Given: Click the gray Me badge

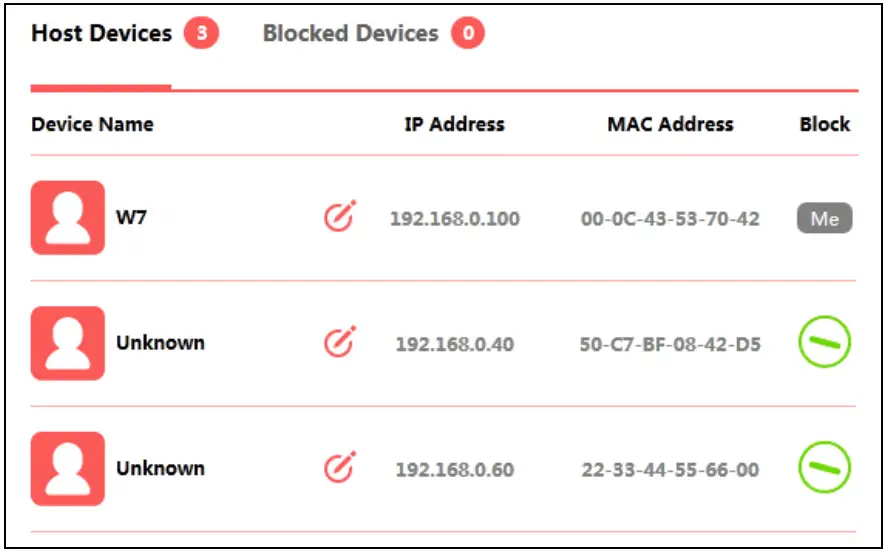Looking at the screenshot, I should [x=824, y=218].
